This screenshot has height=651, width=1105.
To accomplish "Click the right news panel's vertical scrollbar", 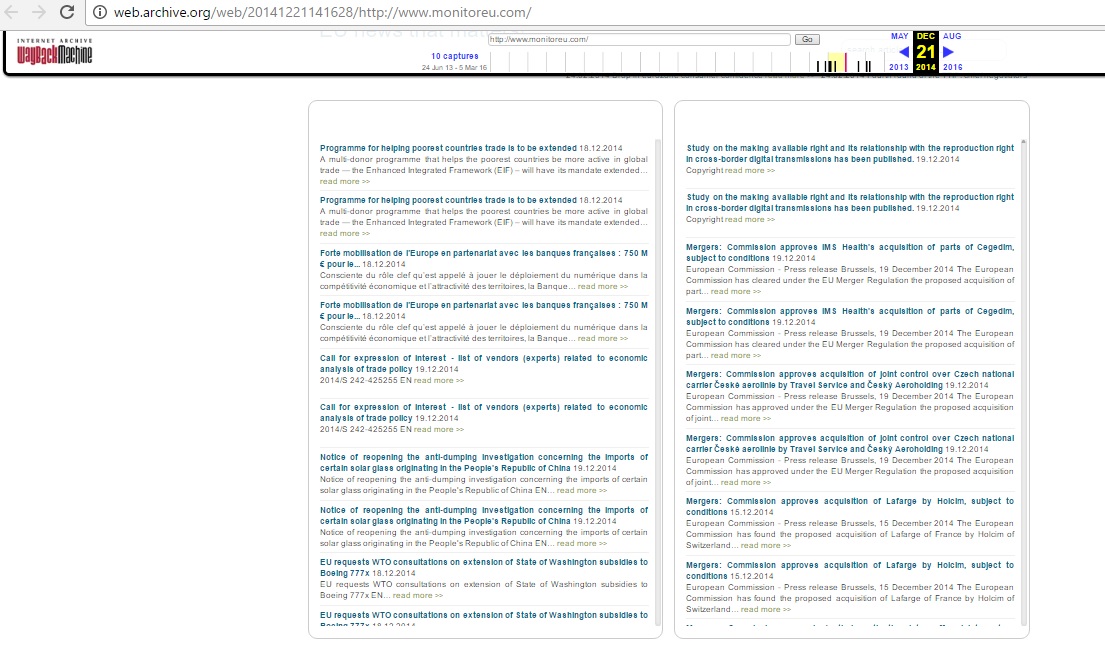I will (1023, 380).
